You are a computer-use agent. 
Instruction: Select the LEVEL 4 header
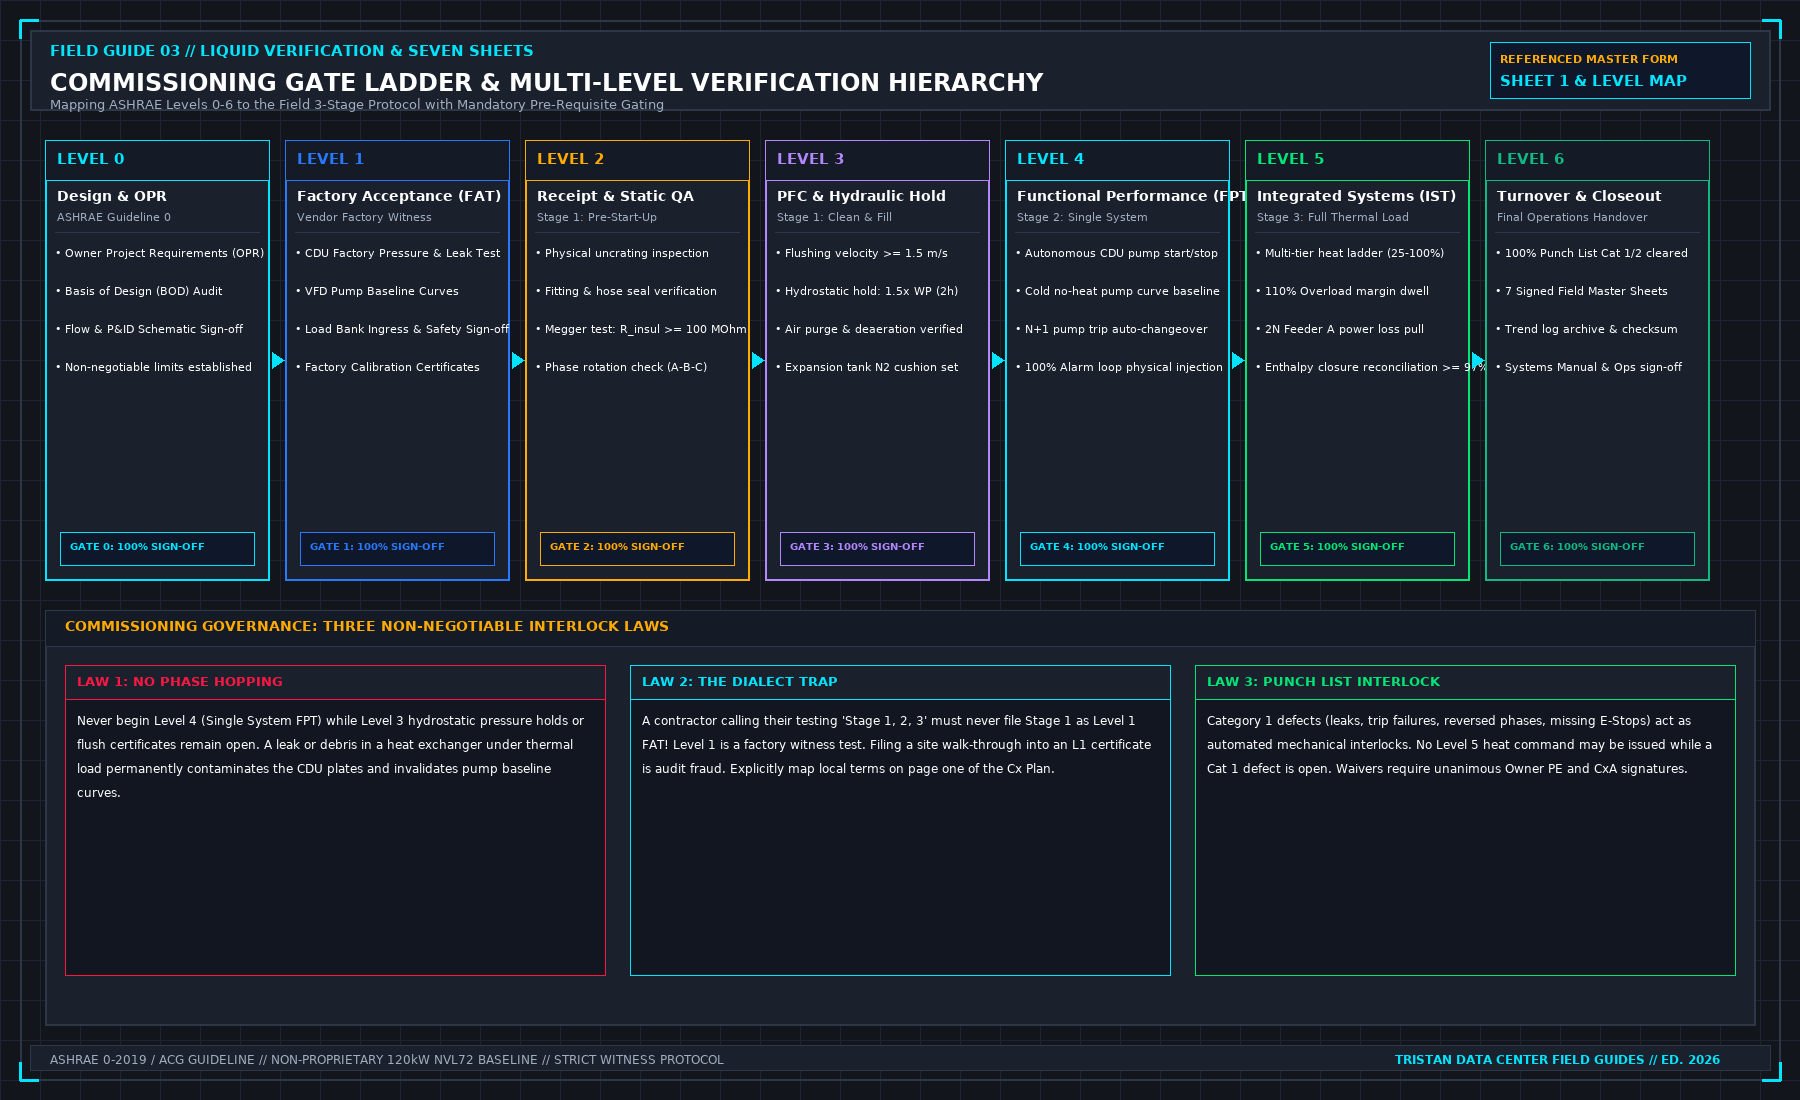(1117, 160)
